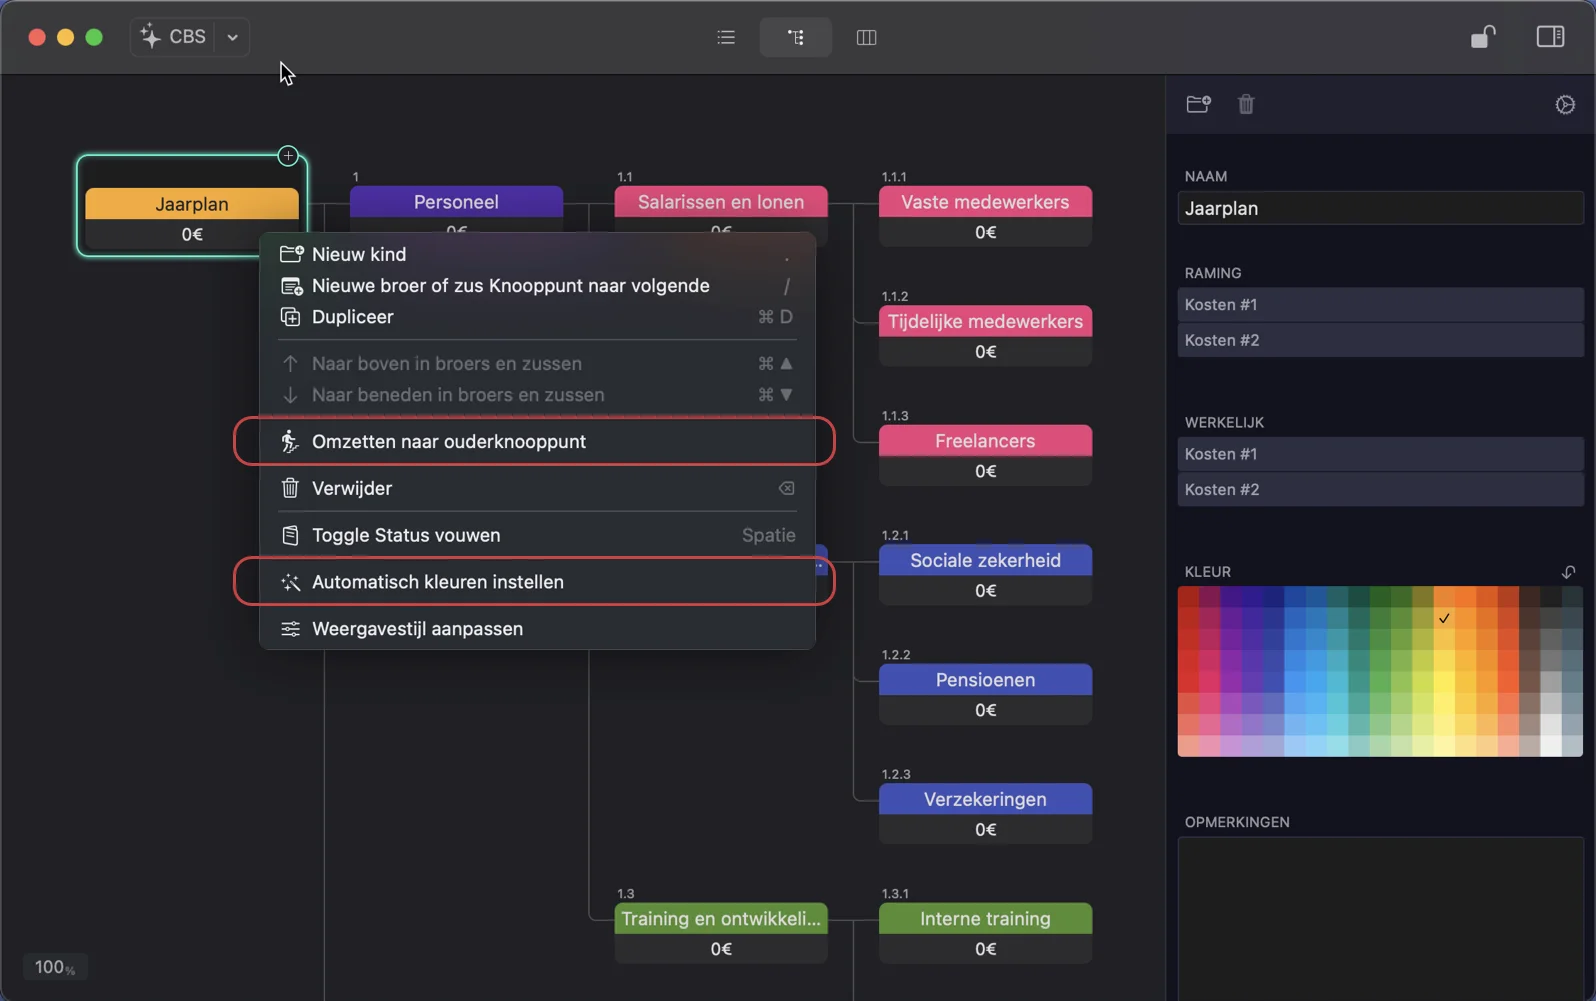The height and width of the screenshot is (1001, 1596).
Task: Open the 100% zoom level control
Action: click(54, 967)
